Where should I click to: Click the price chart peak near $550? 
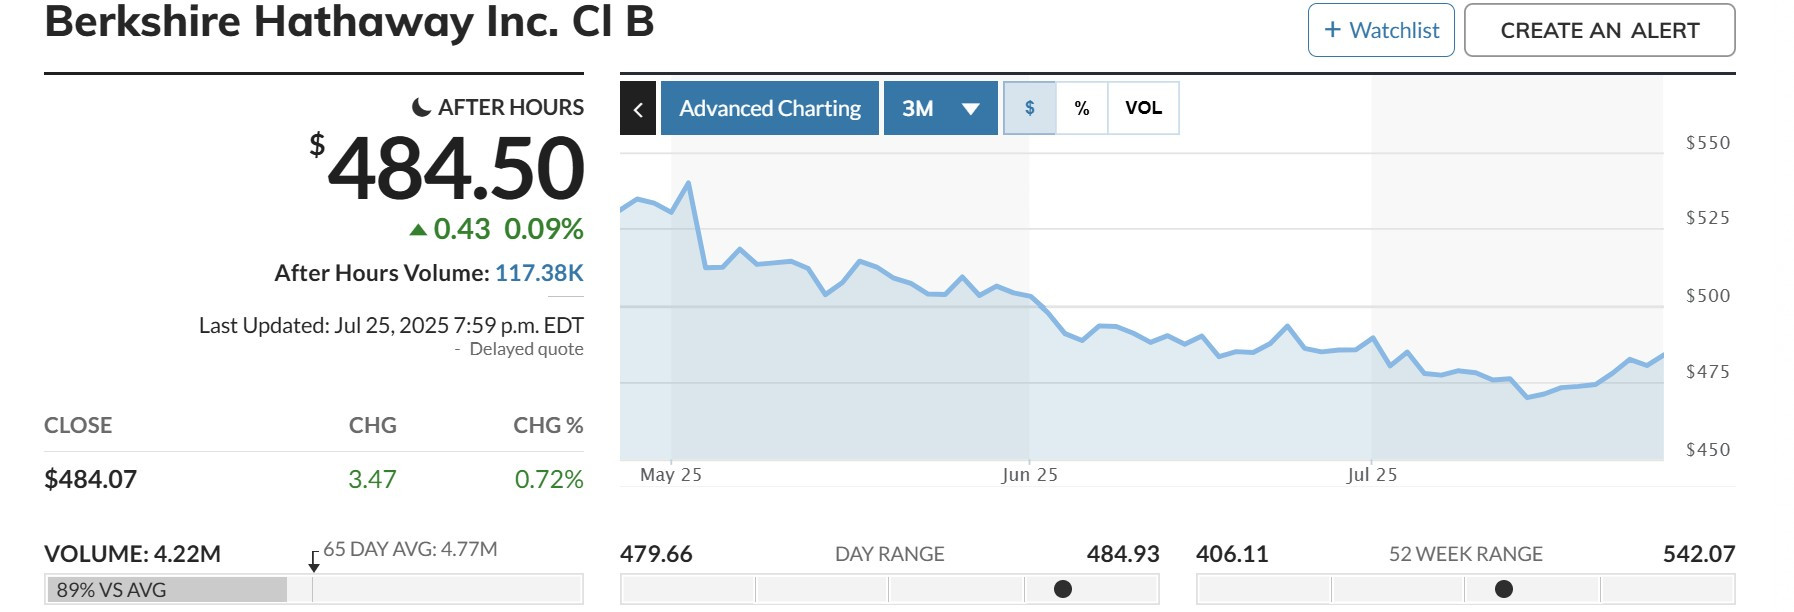point(688,183)
